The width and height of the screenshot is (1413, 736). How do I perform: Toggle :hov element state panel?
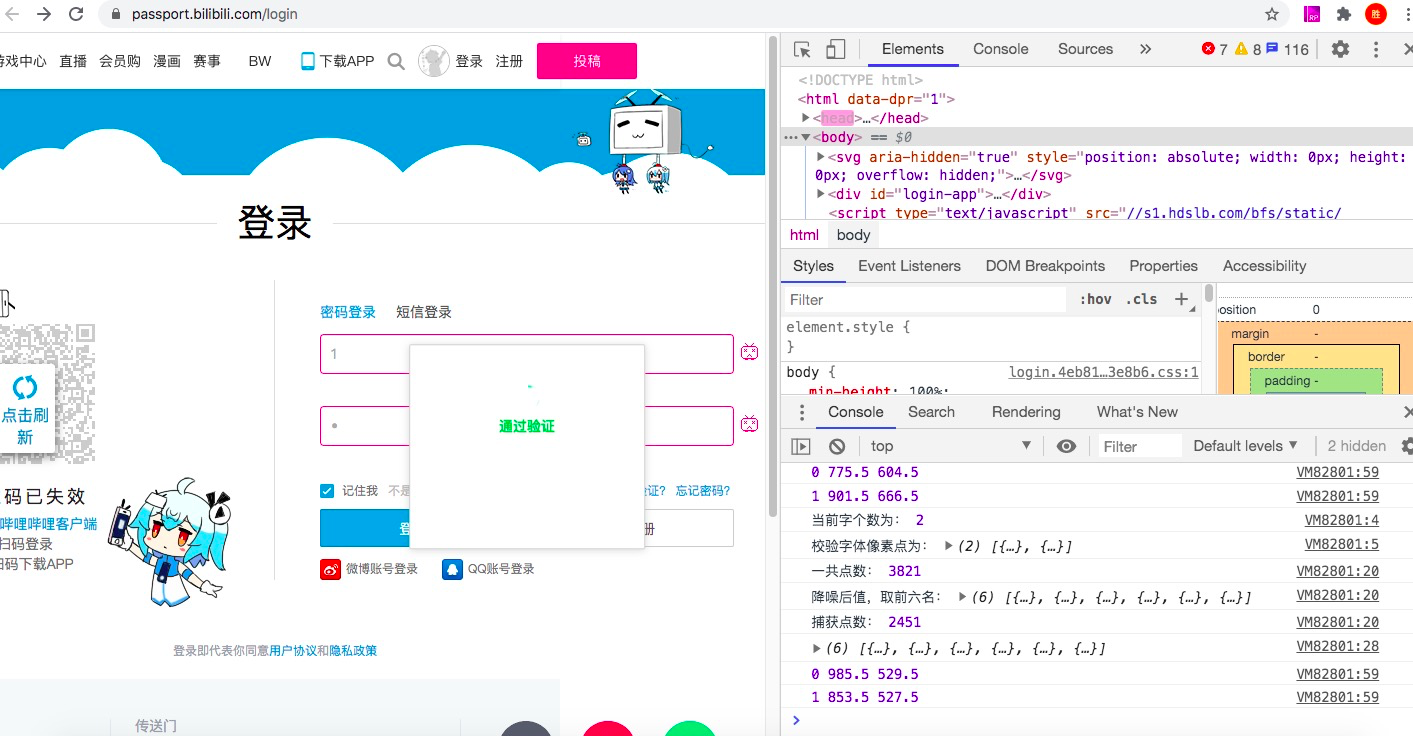pyautogui.click(x=1096, y=299)
